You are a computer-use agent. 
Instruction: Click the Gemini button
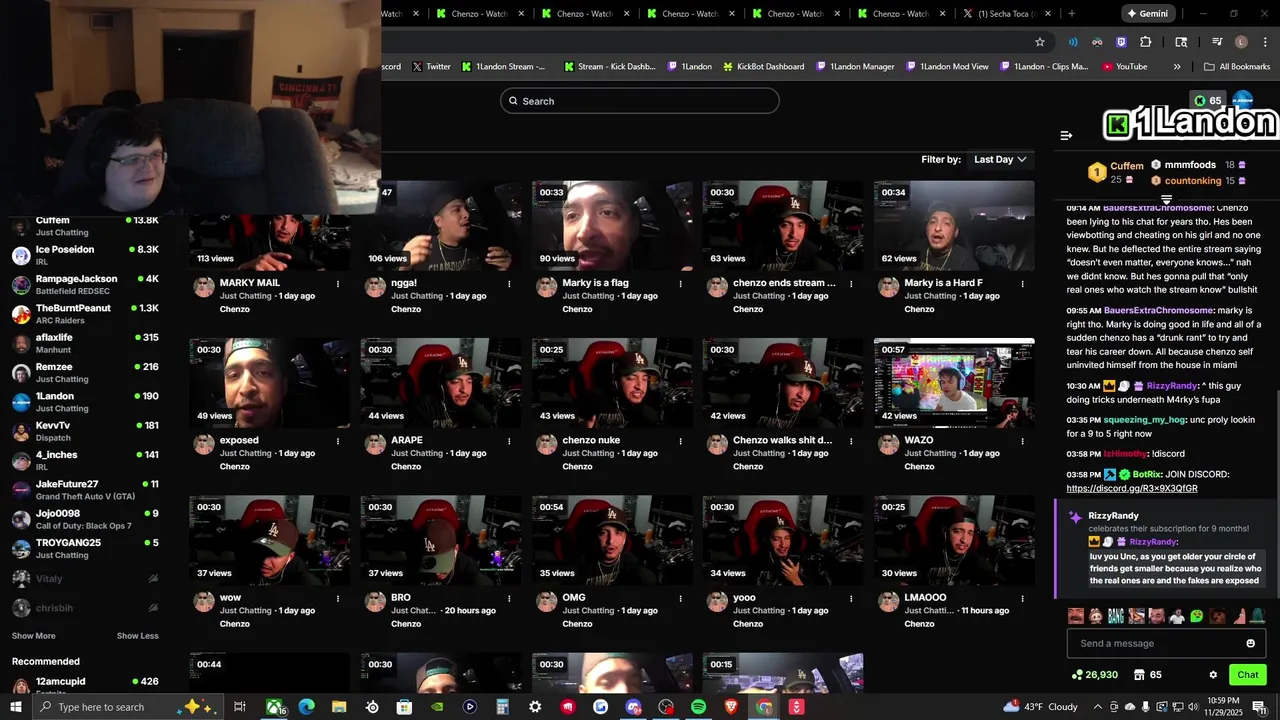pos(1147,14)
